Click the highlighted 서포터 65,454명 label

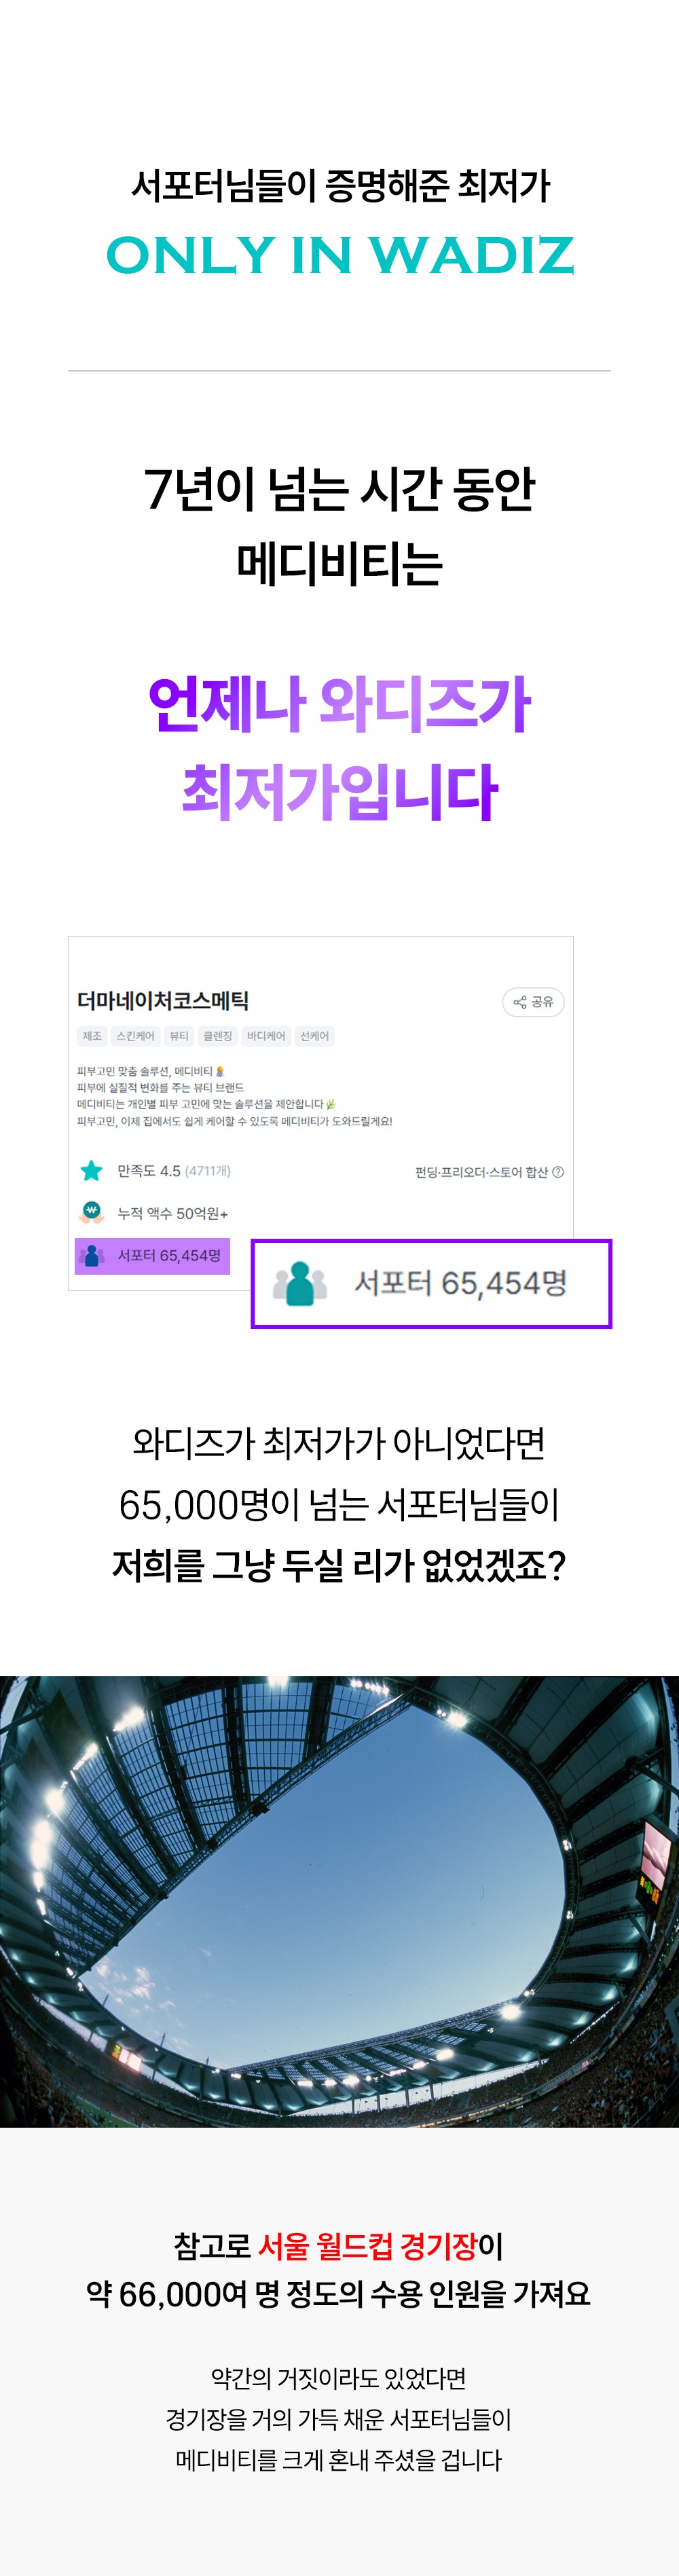[169, 1255]
